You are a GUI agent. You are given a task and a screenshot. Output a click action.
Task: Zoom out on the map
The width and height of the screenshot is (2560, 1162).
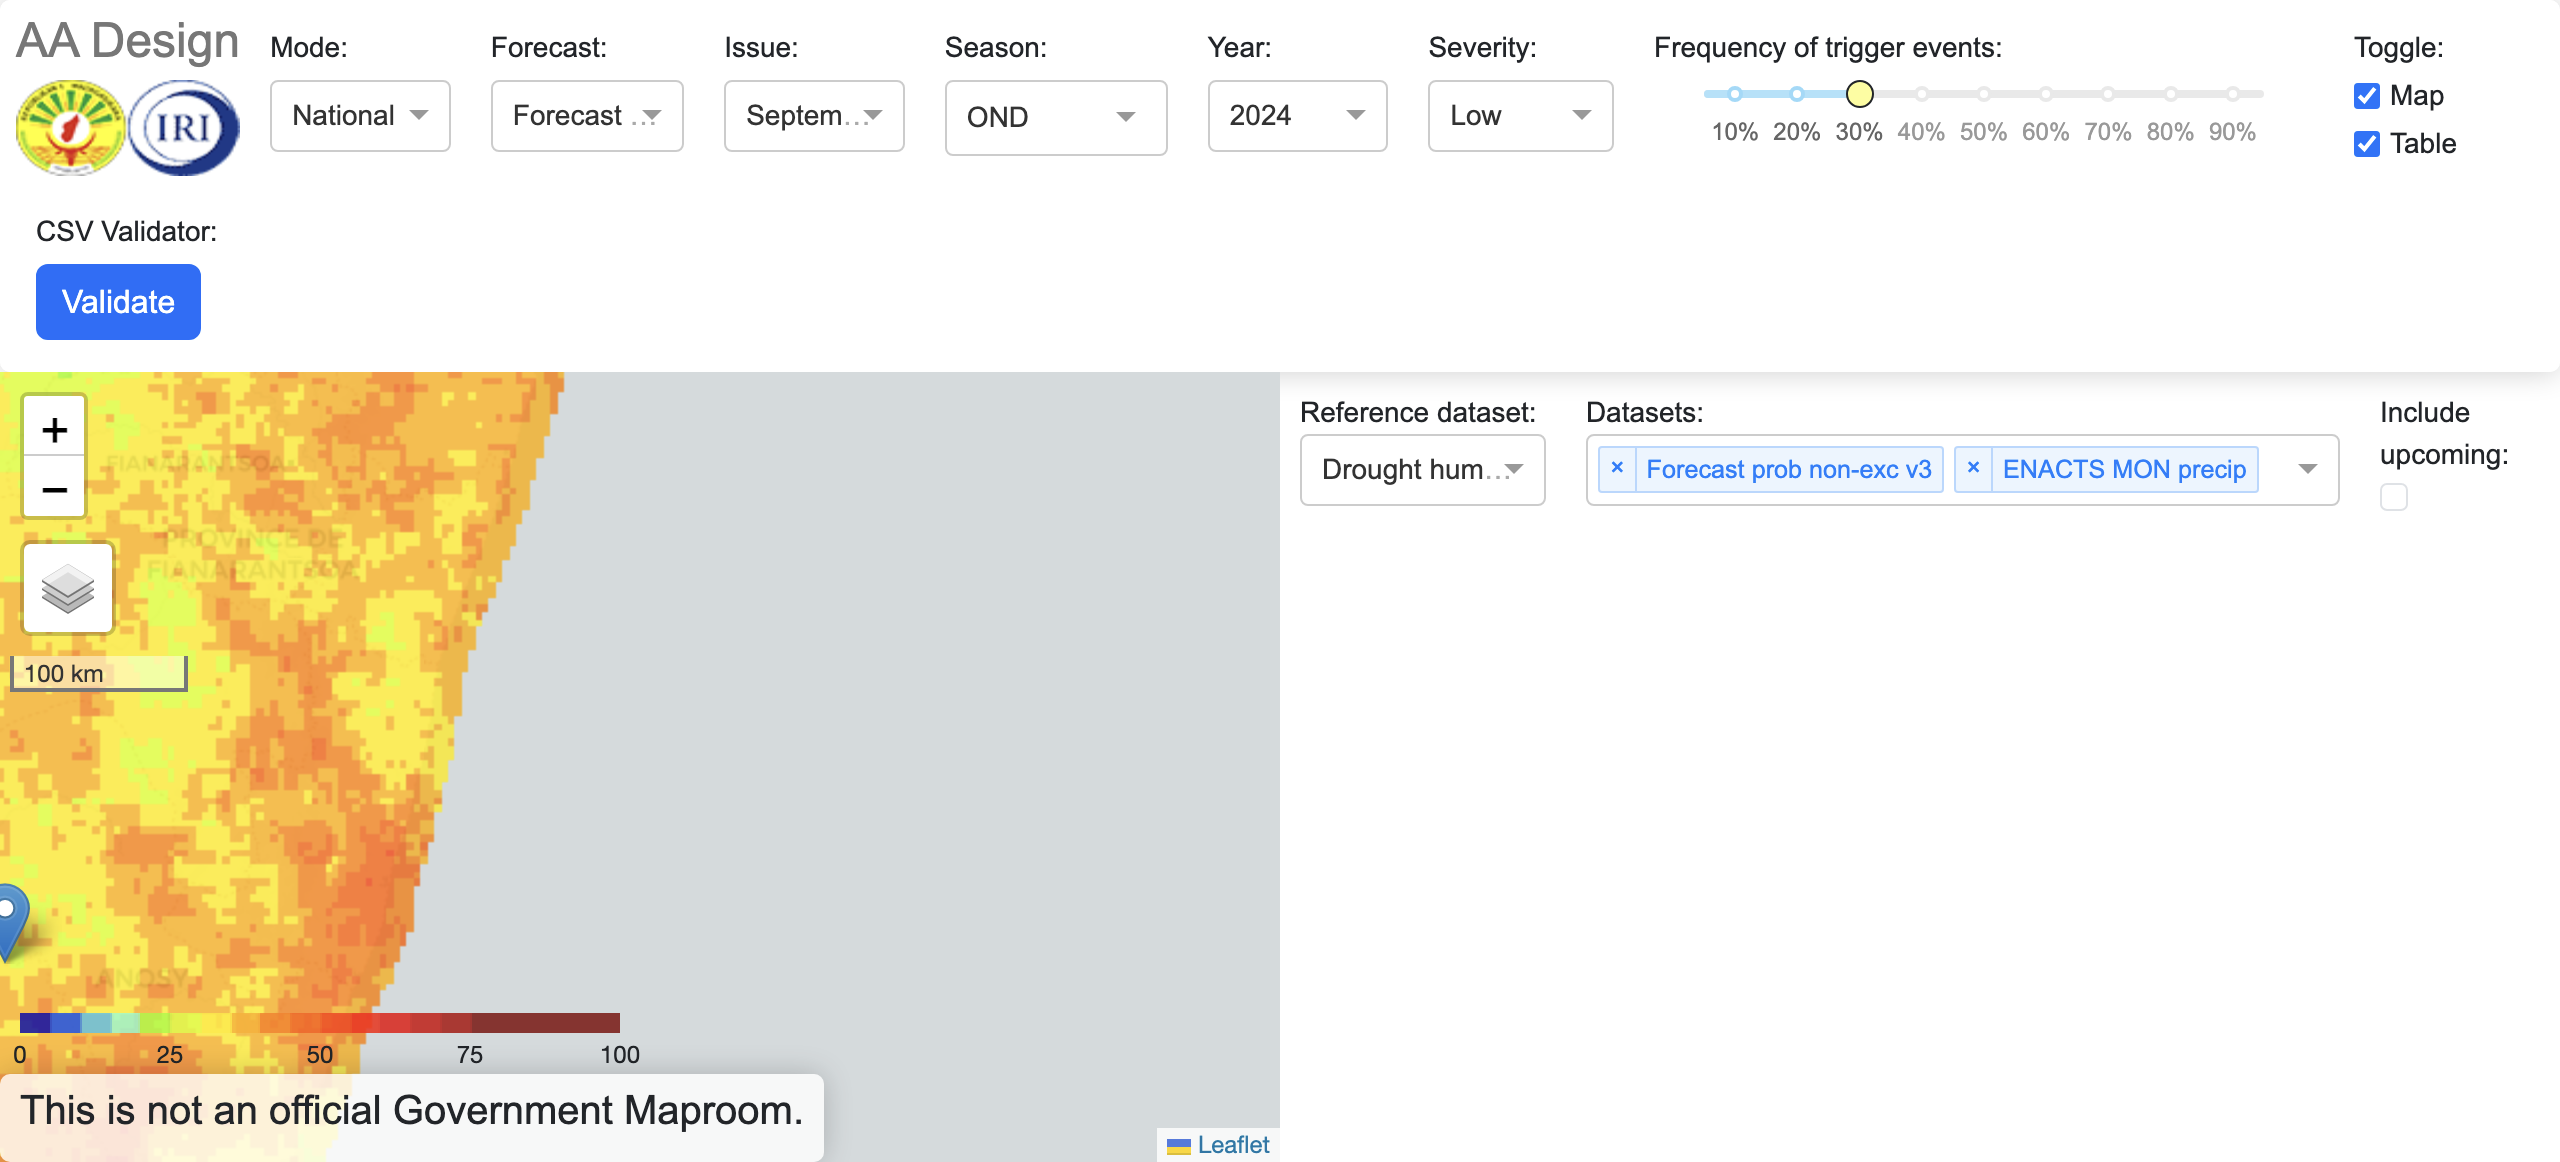click(54, 489)
